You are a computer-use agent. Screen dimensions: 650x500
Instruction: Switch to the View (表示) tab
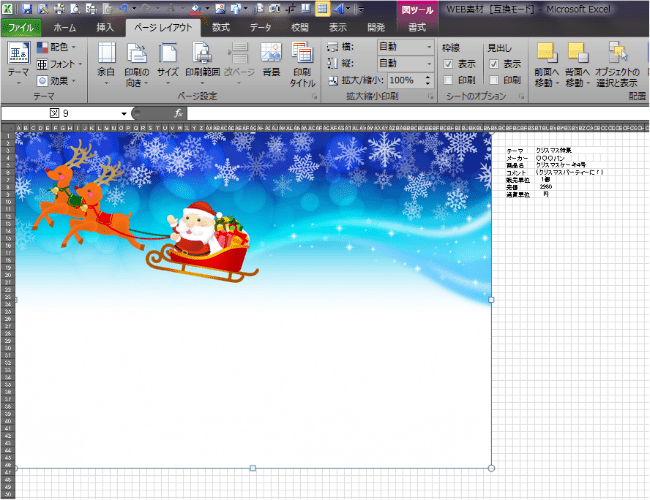(338, 28)
